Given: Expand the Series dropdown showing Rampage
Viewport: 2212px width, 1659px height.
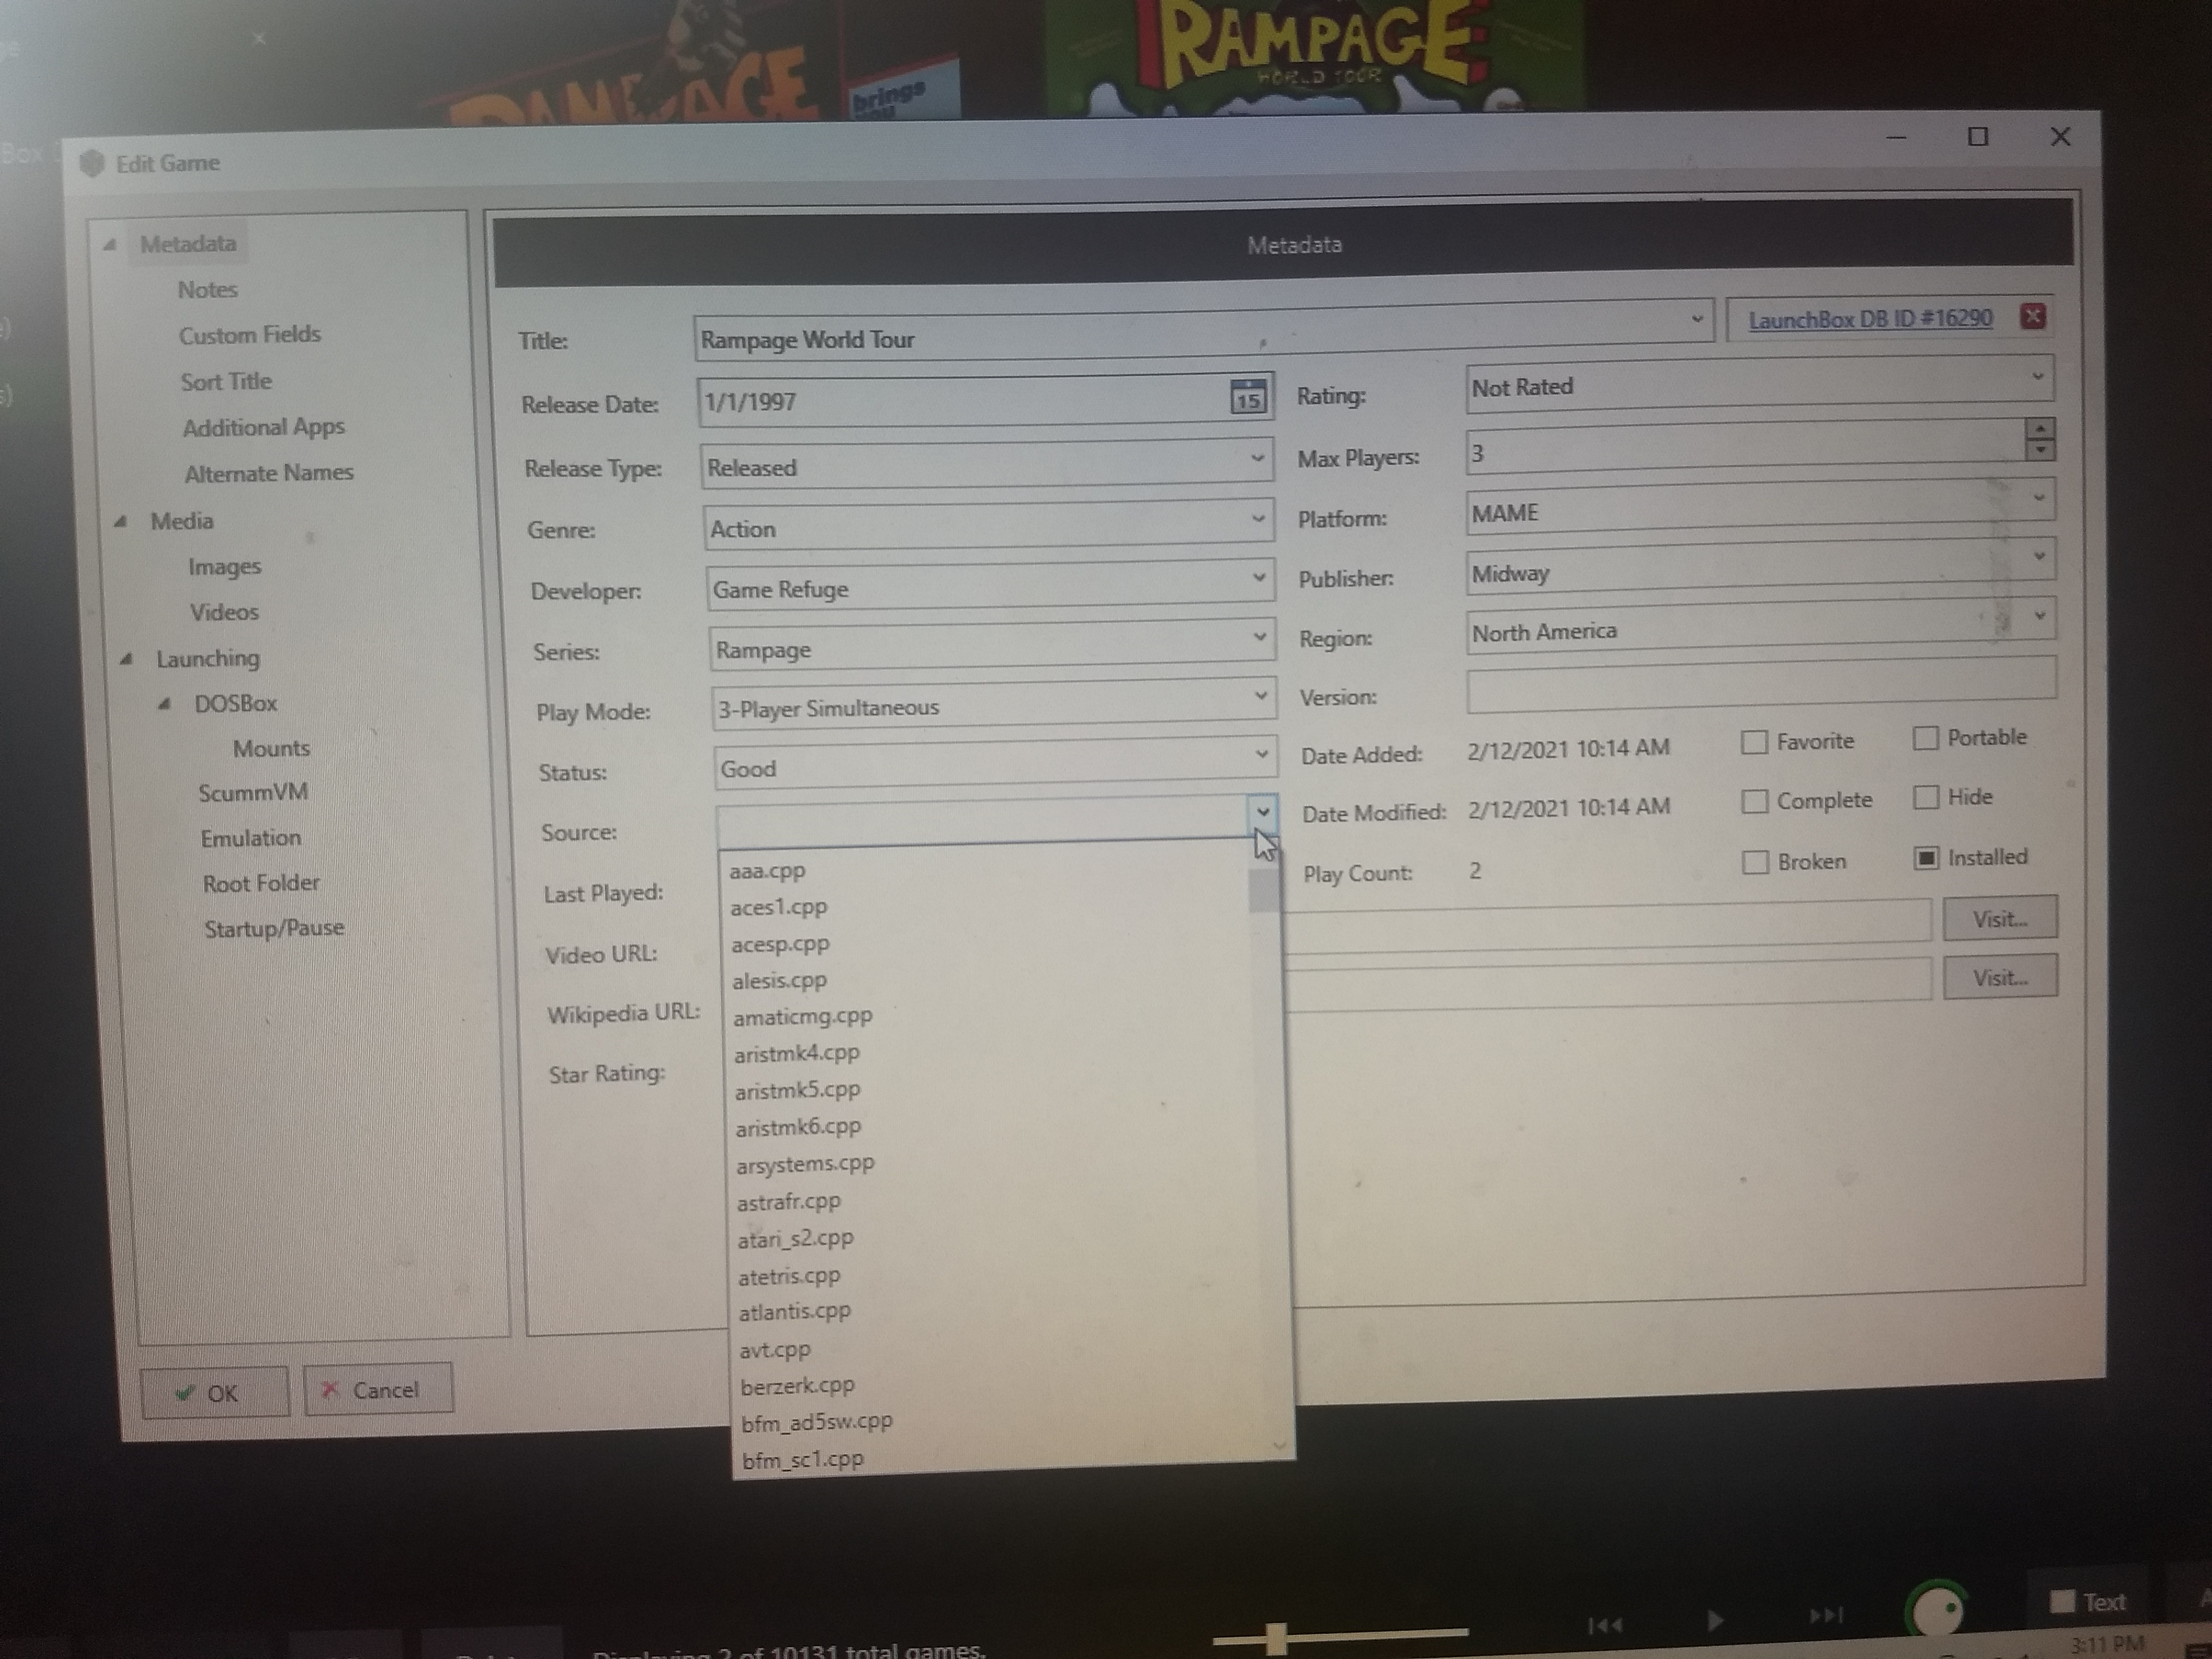Looking at the screenshot, I should [x=1260, y=637].
